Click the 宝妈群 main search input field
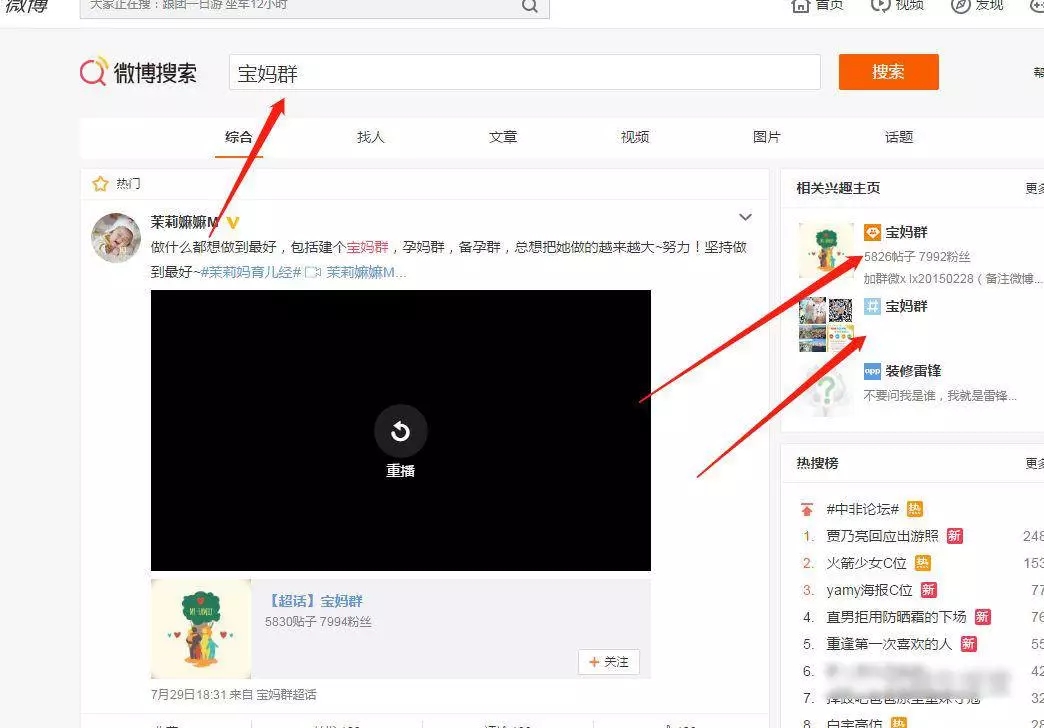Image resolution: width=1044 pixels, height=728 pixels. point(525,72)
